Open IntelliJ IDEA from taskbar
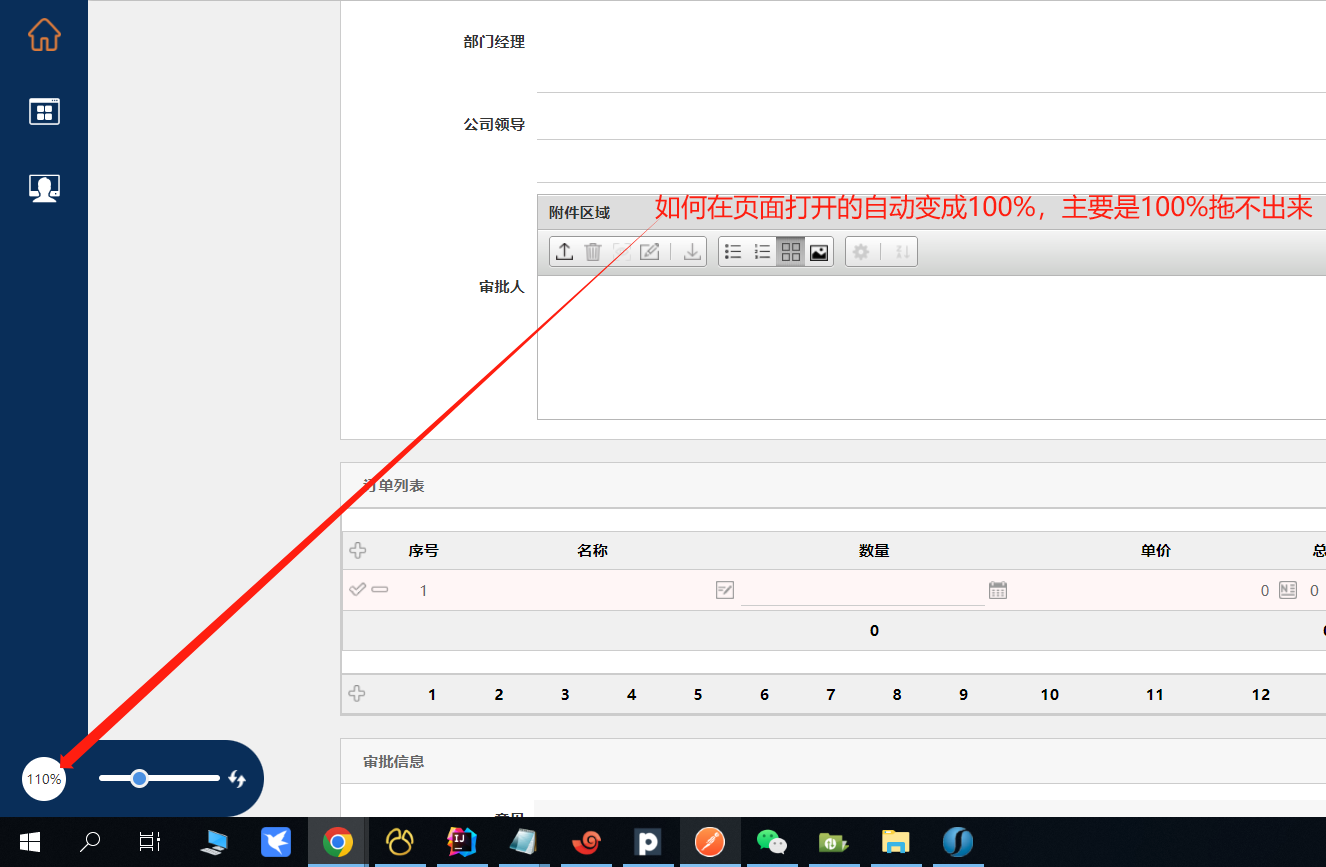 click(462, 842)
